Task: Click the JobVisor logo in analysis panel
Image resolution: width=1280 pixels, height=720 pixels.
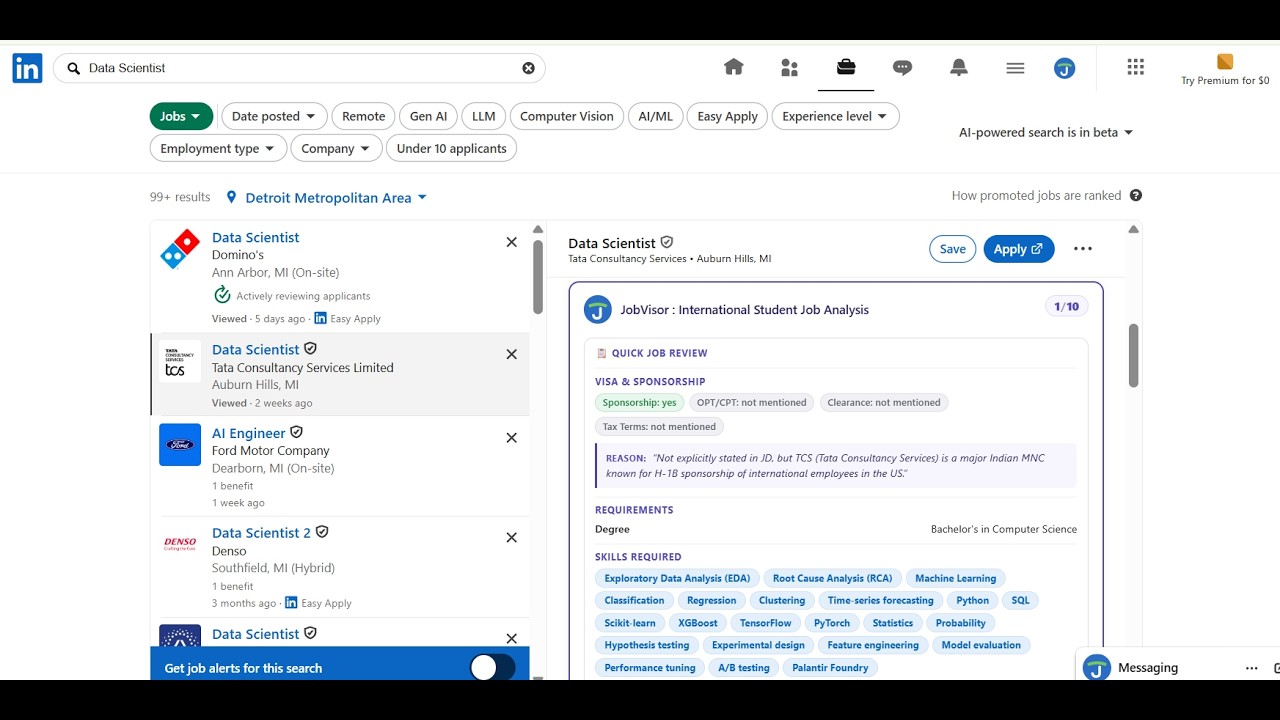Action: (x=598, y=310)
